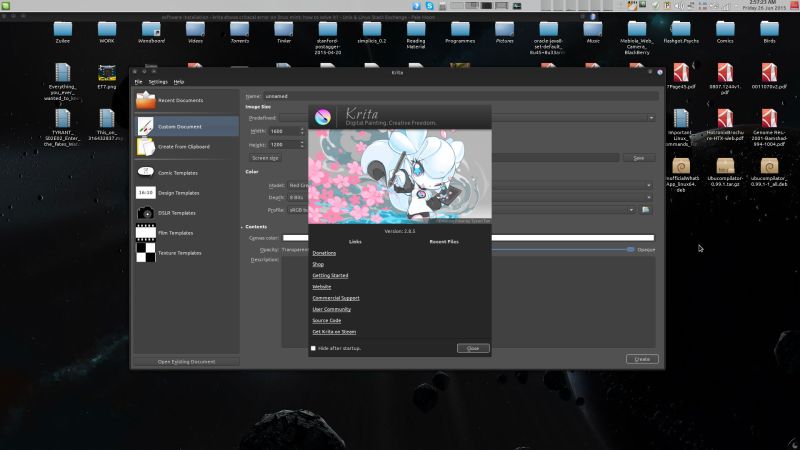This screenshot has width=800, height=450.
Task: Open 0011078v2.pdf on the desktop
Action: (769, 77)
